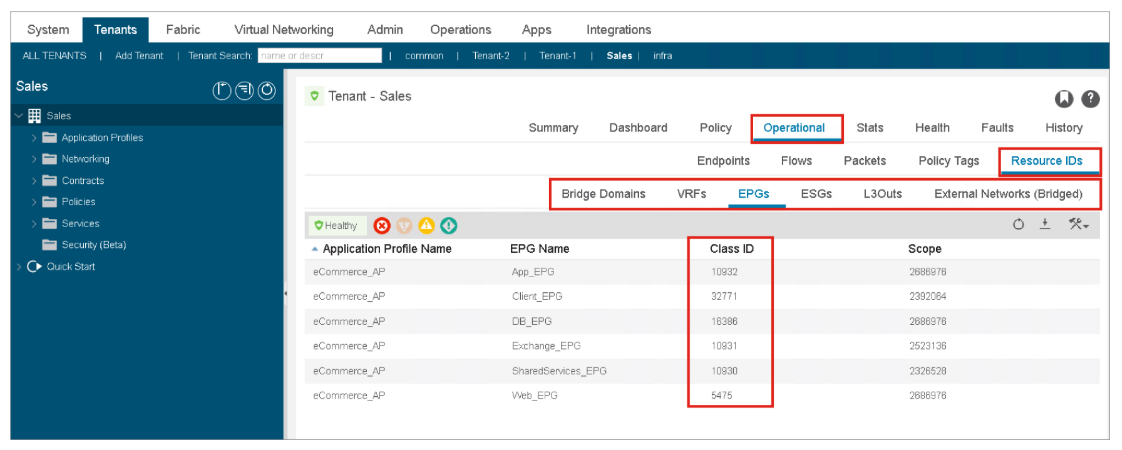Click the first circular icon in Sales sidebar header
Image resolution: width=1122 pixels, height=450 pixels.
coord(222,90)
